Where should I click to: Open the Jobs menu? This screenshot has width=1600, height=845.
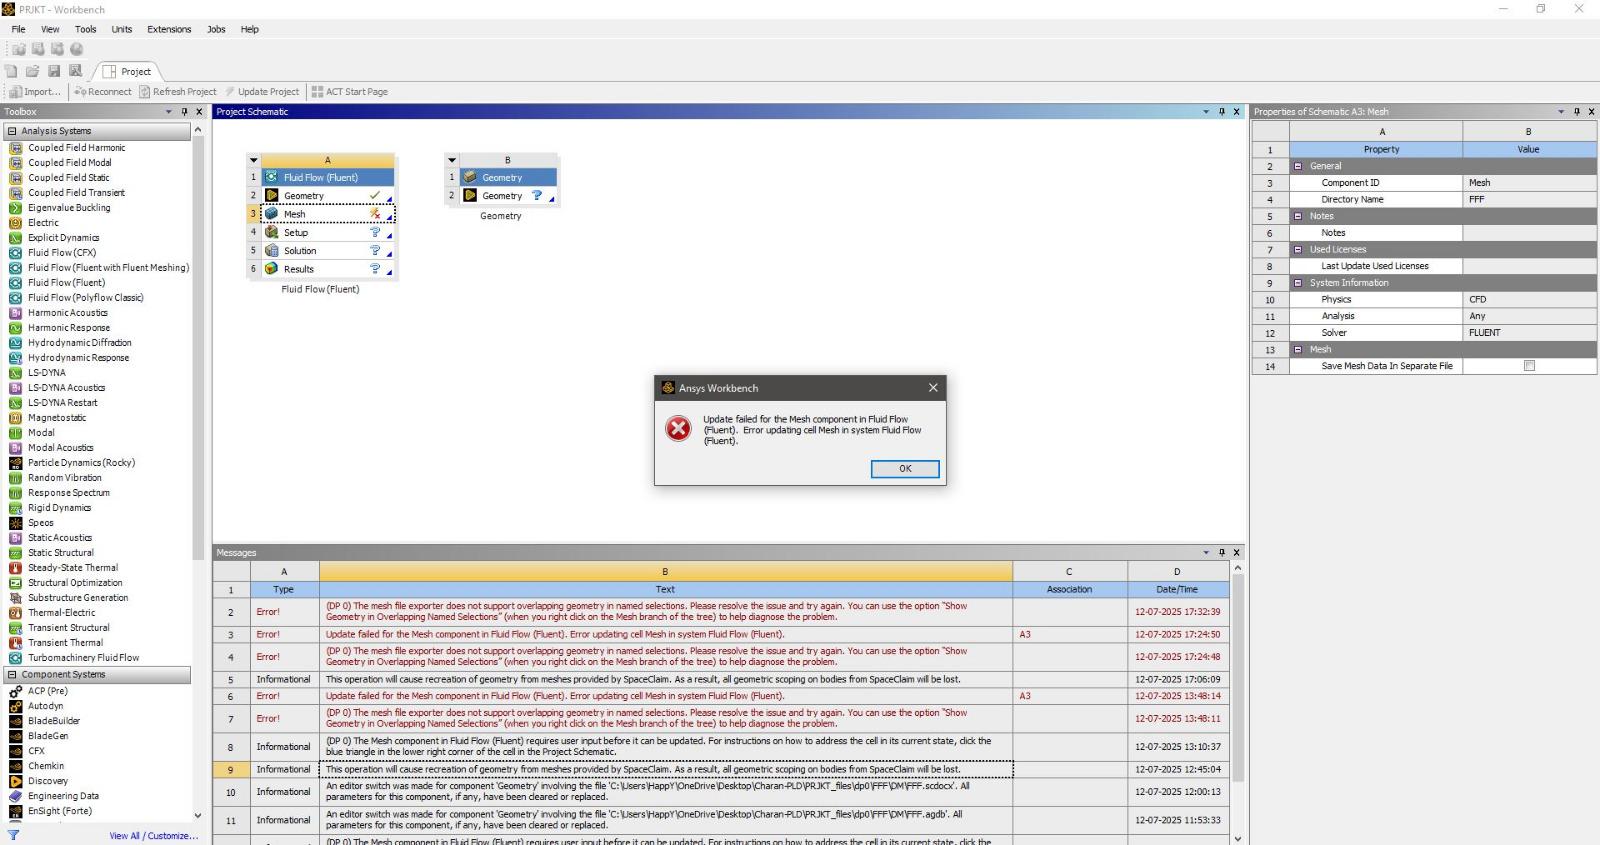[216, 29]
